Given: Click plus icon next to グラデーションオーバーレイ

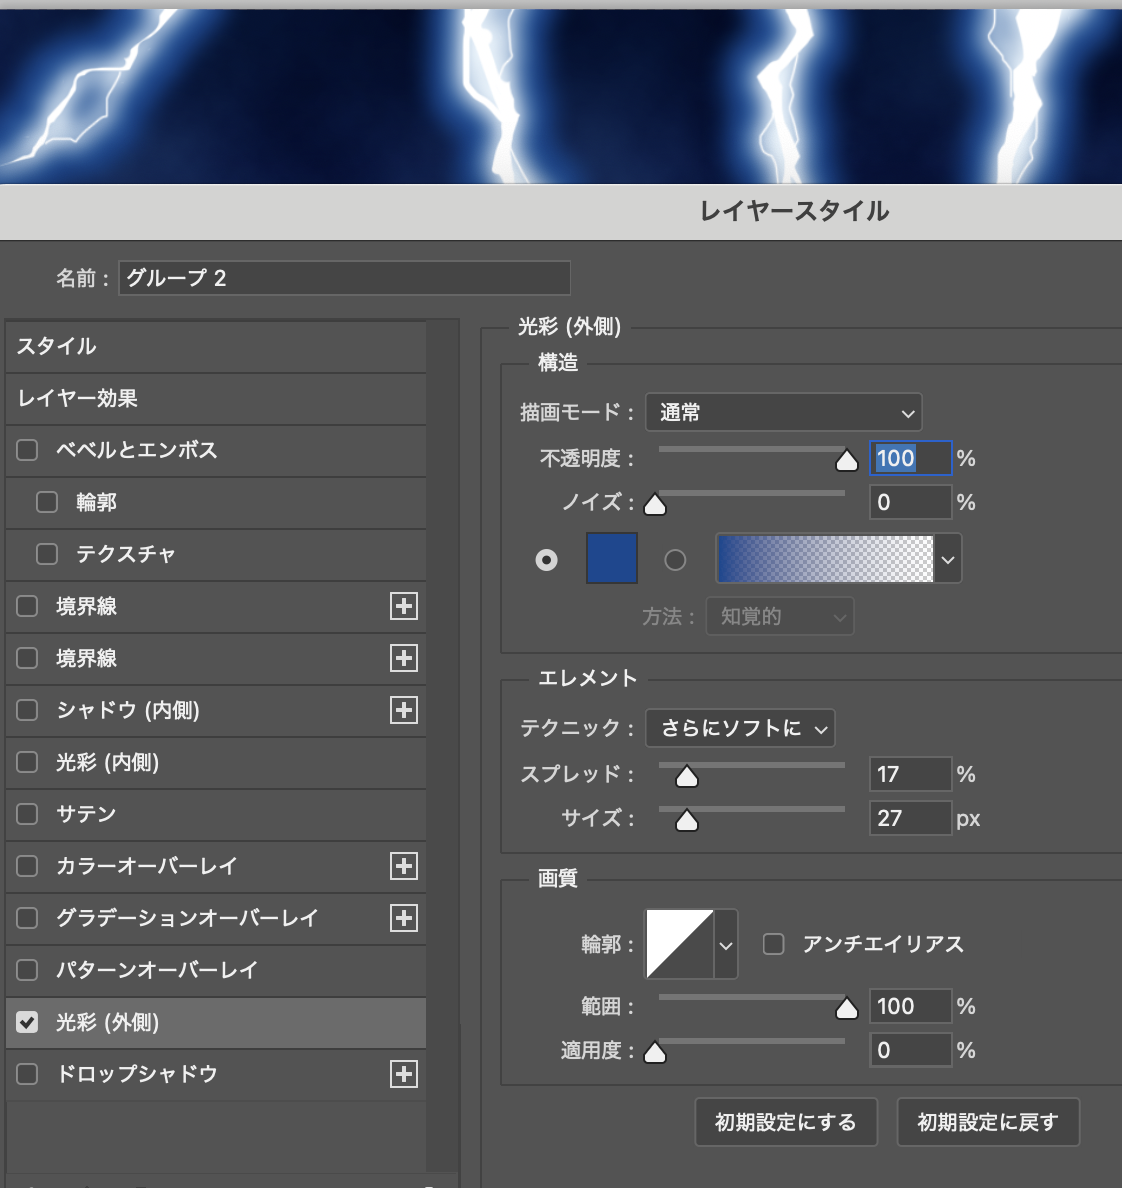Looking at the screenshot, I should tap(404, 918).
